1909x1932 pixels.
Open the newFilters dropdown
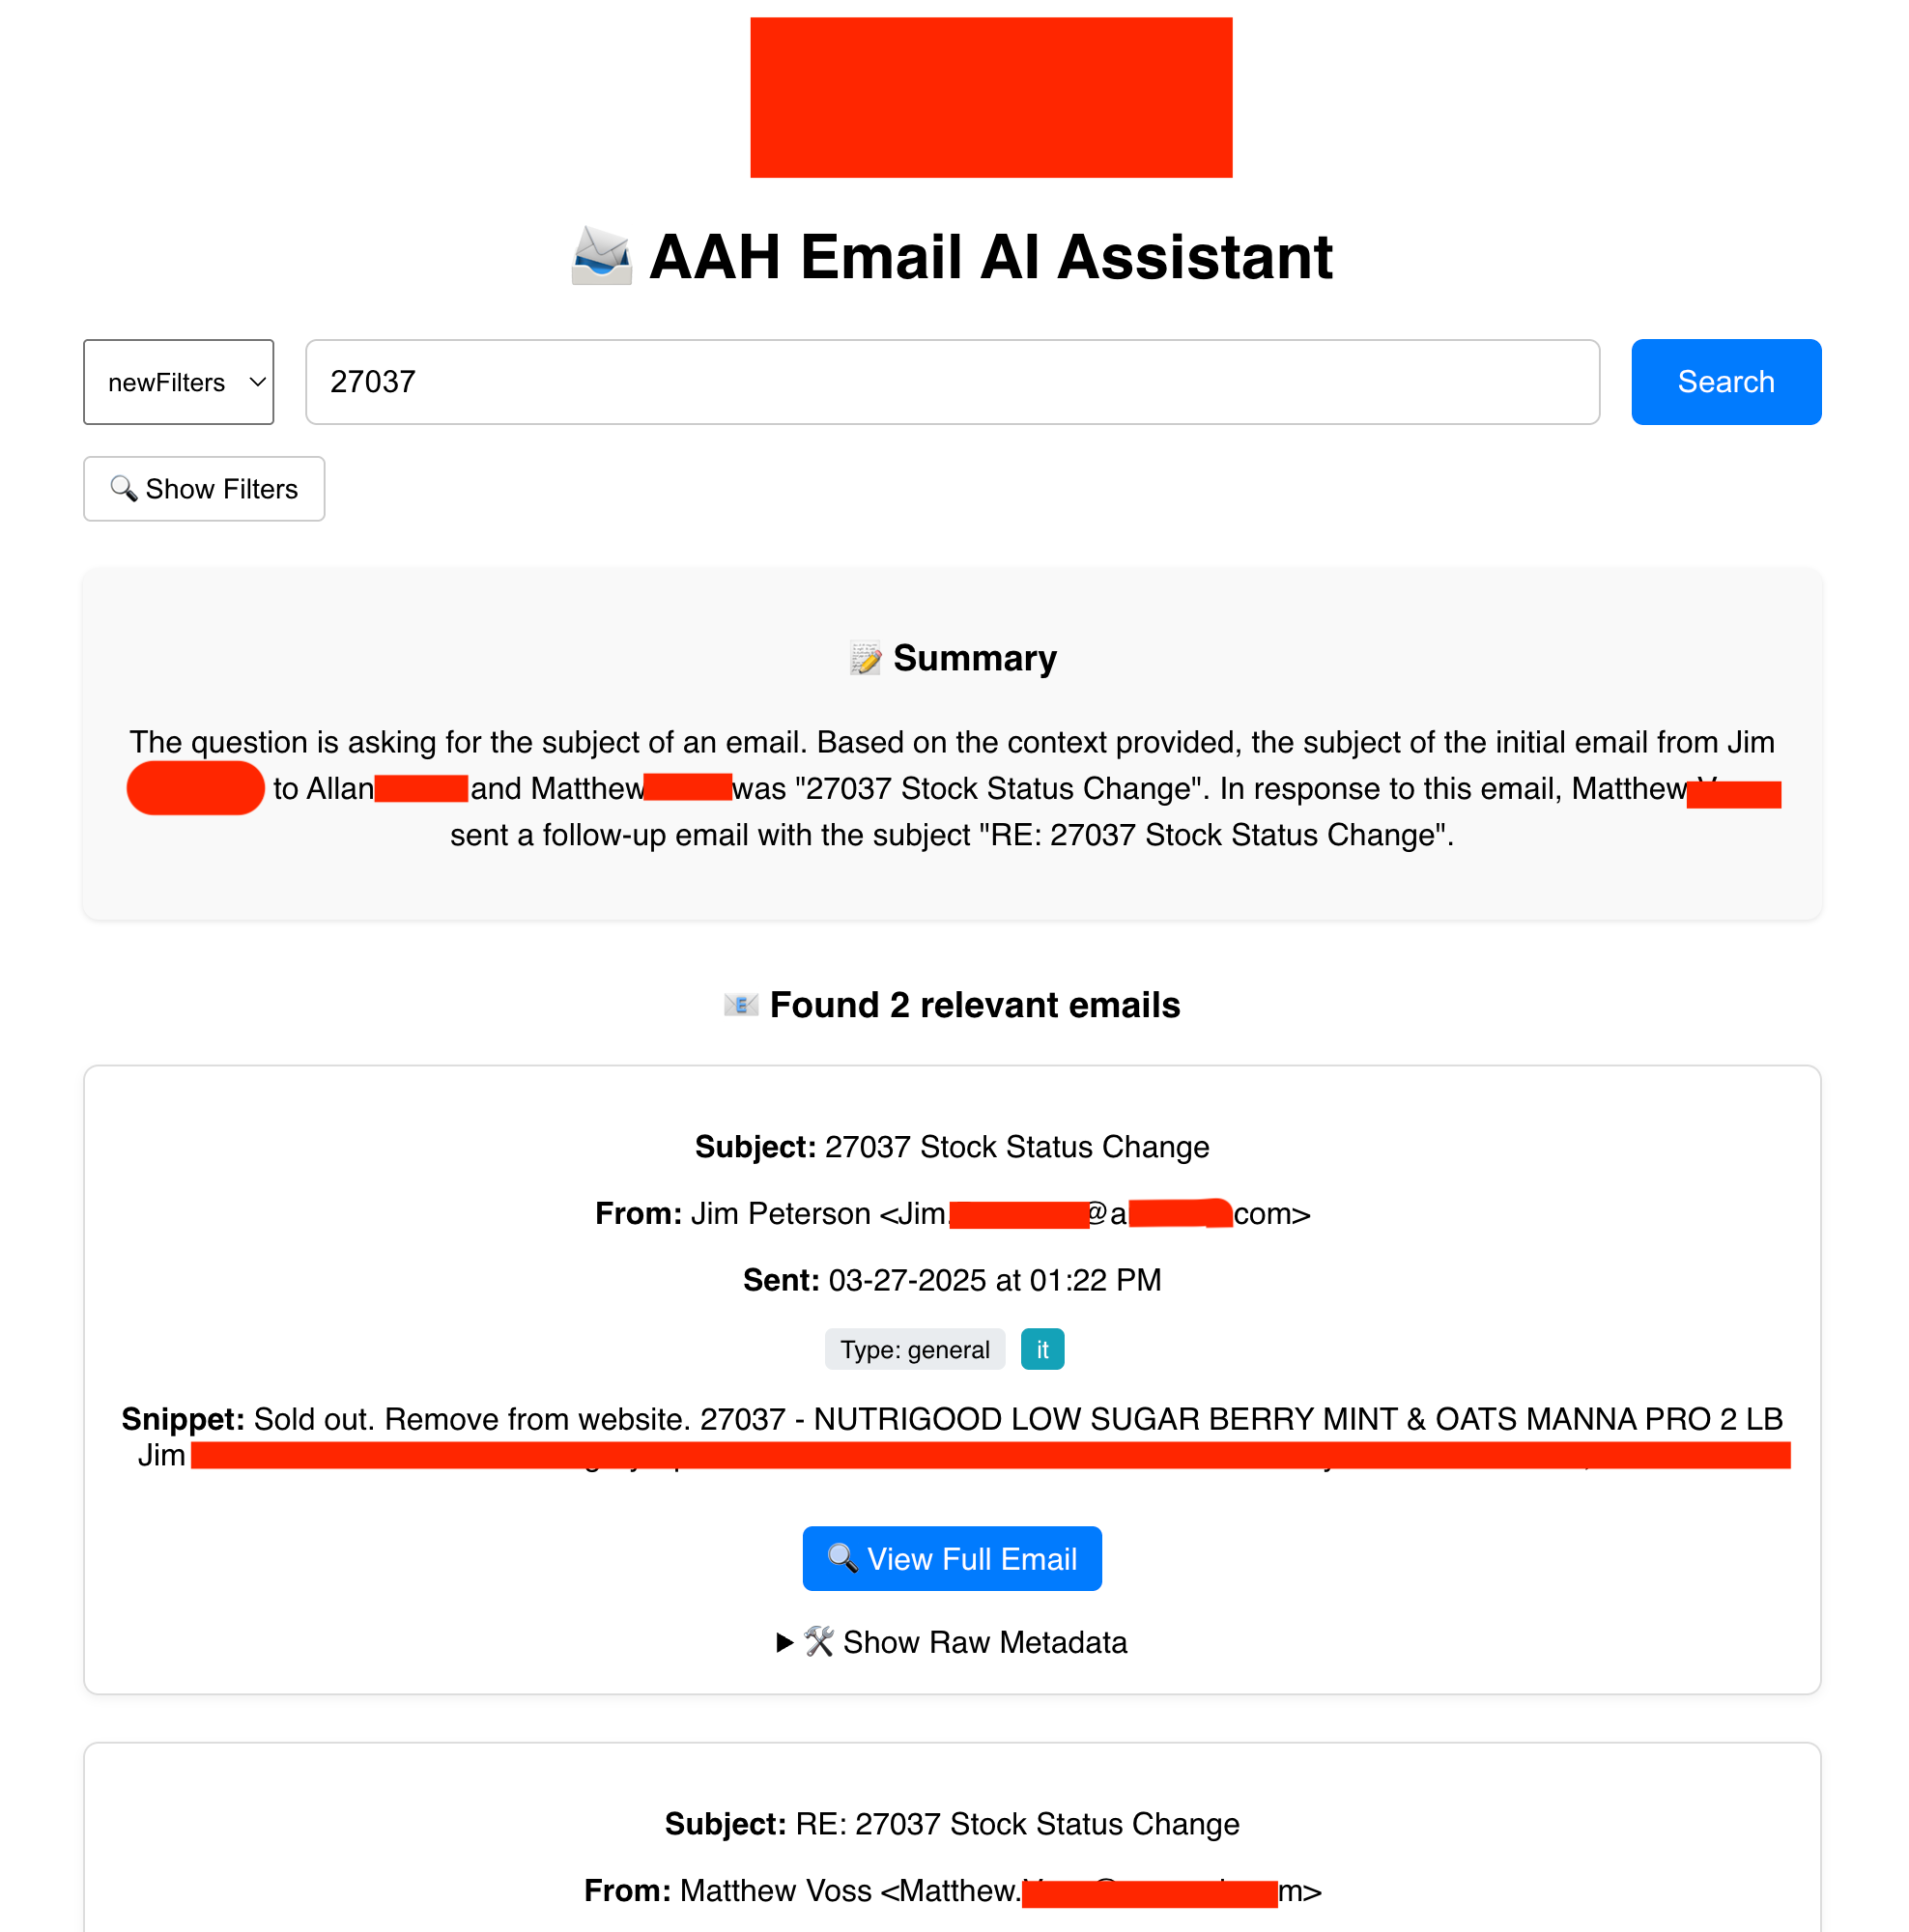pyautogui.click(x=178, y=382)
